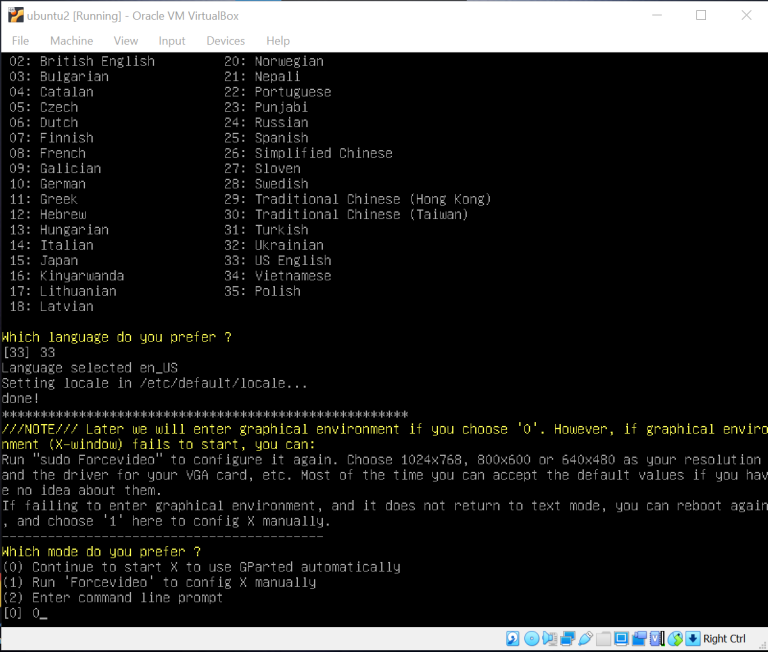Open the Help menu
This screenshot has height=652, width=768.
pos(278,41)
